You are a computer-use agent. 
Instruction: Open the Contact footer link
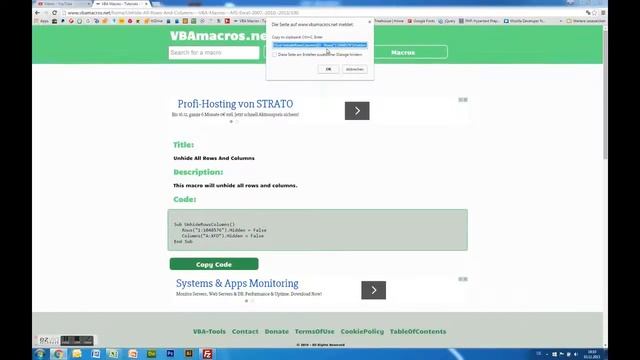[245, 331]
